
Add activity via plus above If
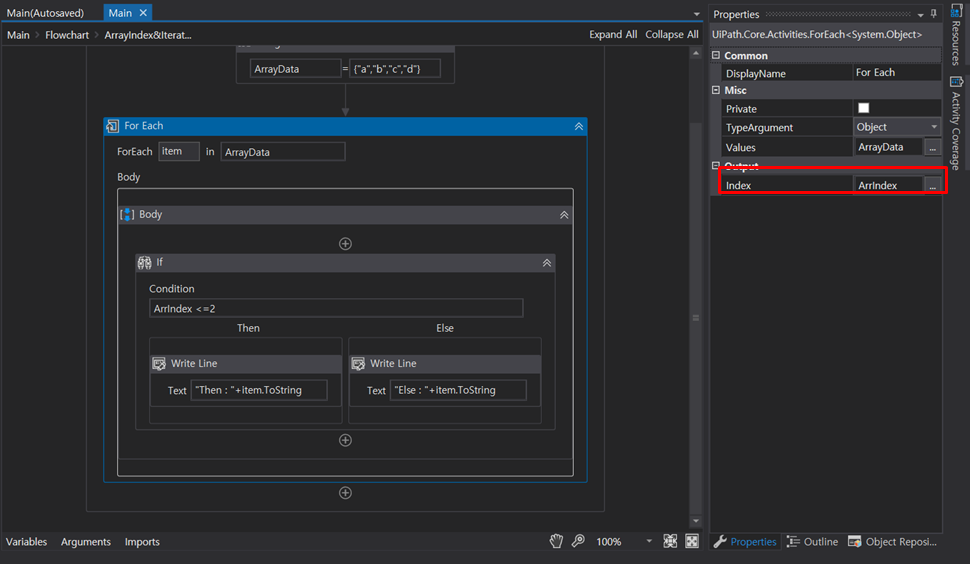(345, 244)
